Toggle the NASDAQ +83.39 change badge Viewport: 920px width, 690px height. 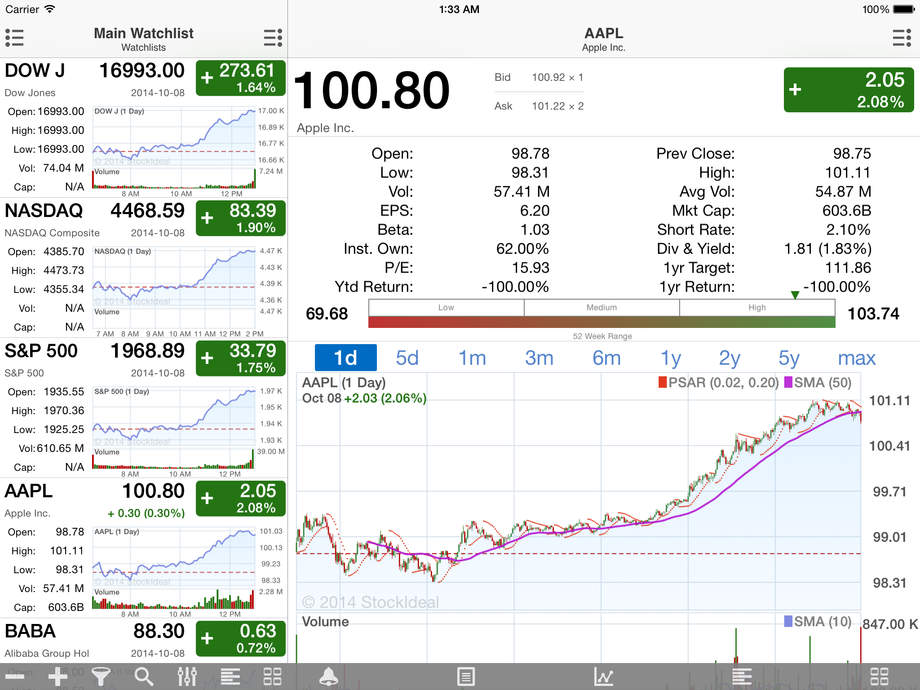click(241, 218)
